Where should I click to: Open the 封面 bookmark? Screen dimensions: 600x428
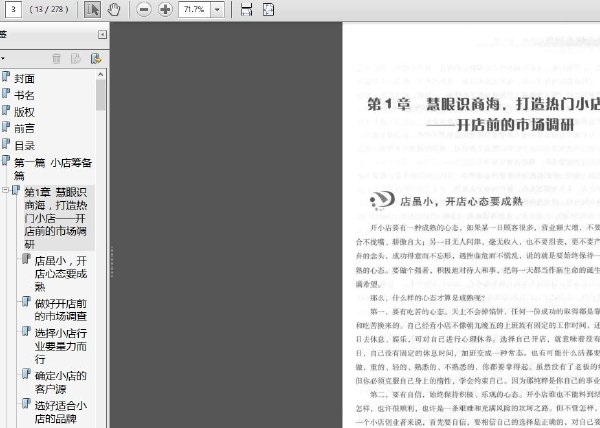point(24,78)
